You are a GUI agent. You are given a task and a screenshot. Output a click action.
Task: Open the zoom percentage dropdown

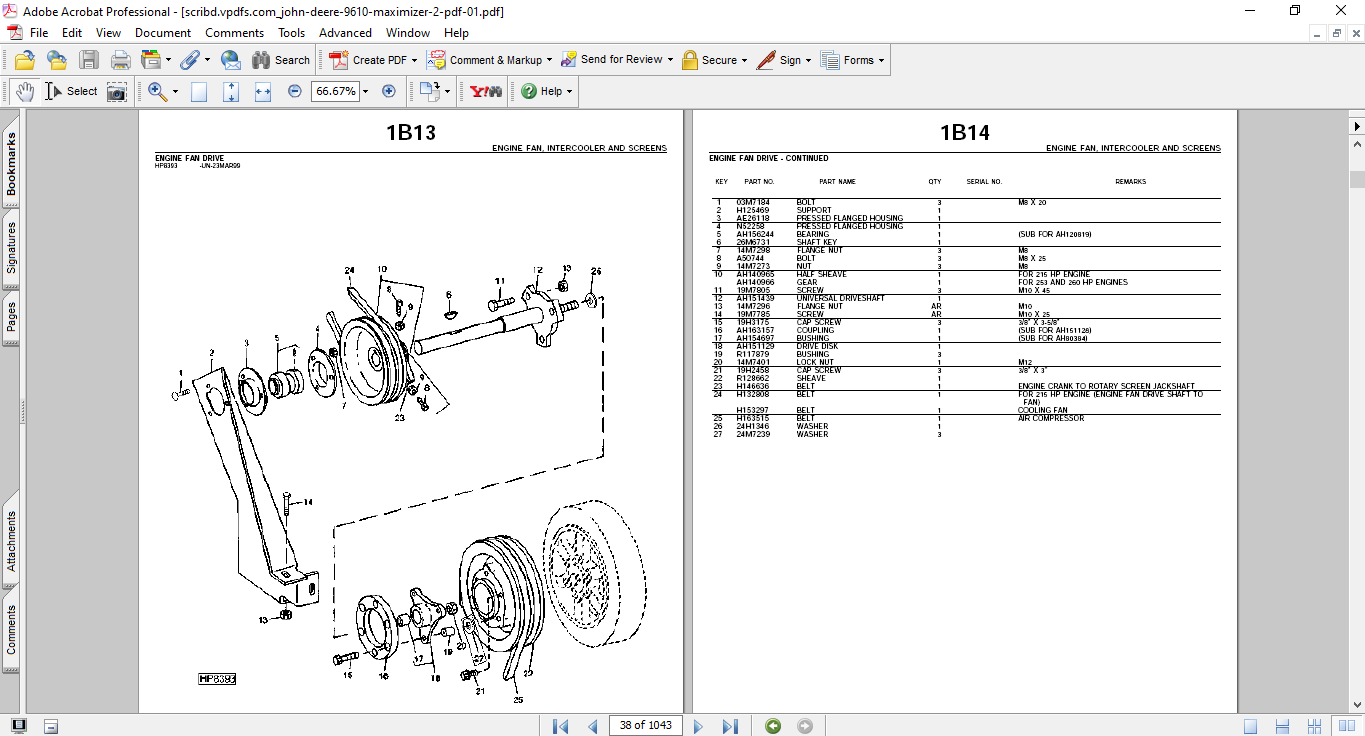pyautogui.click(x=365, y=91)
